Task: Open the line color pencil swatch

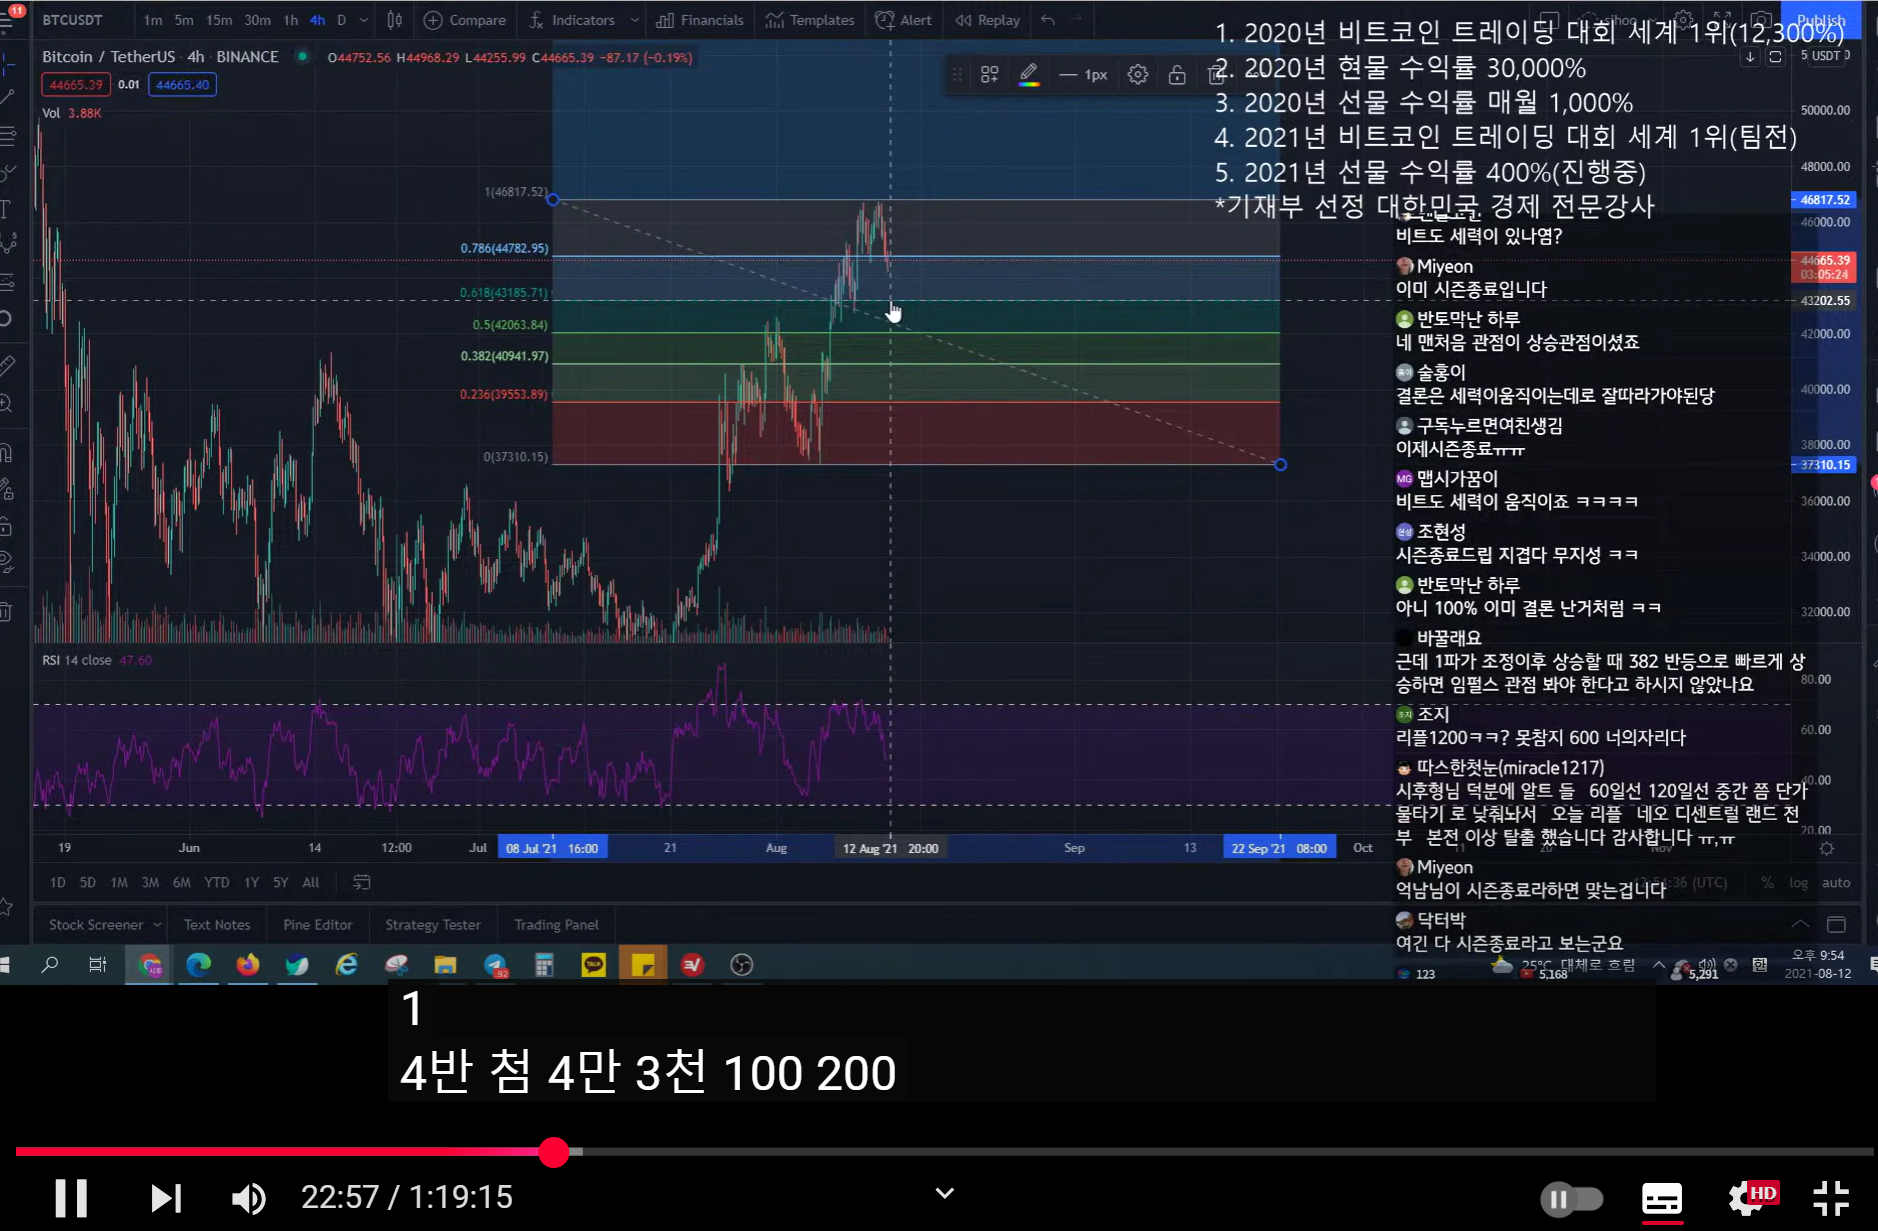Action: (x=1028, y=74)
